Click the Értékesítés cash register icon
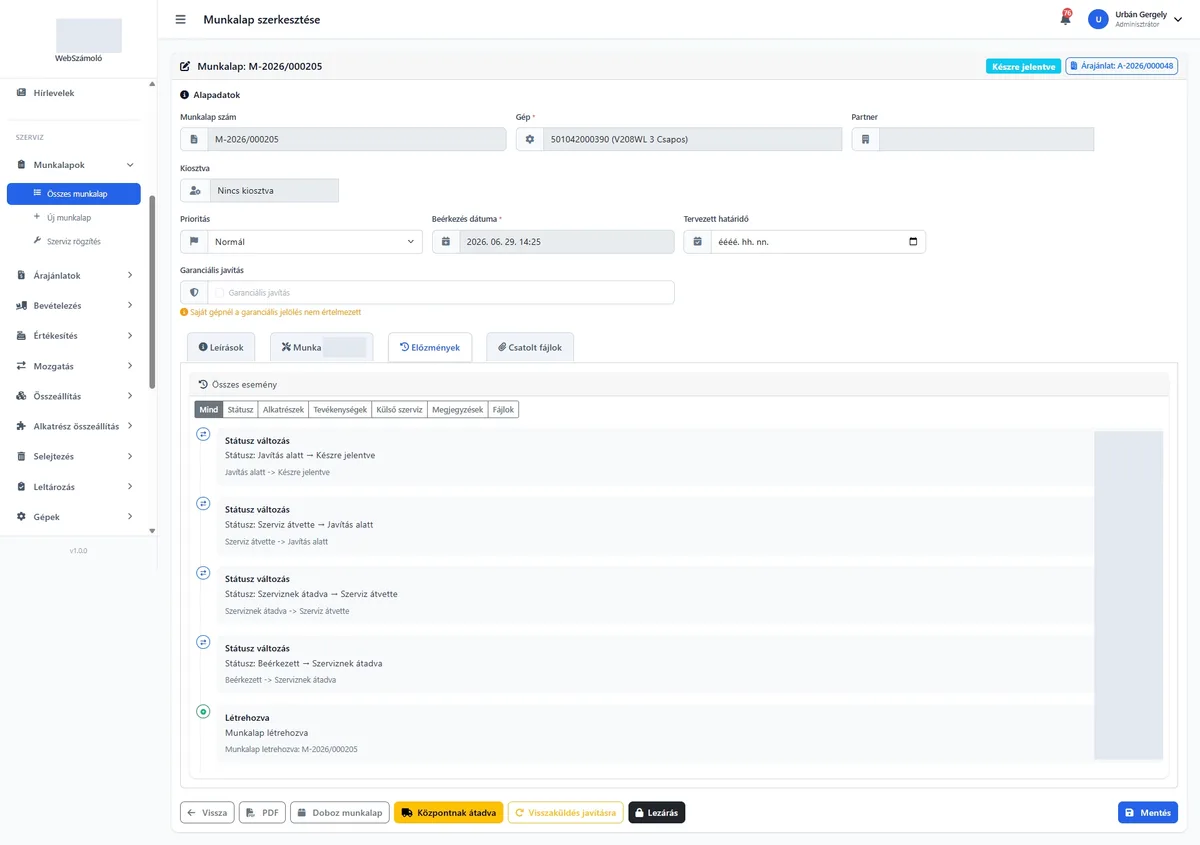 click(22, 336)
